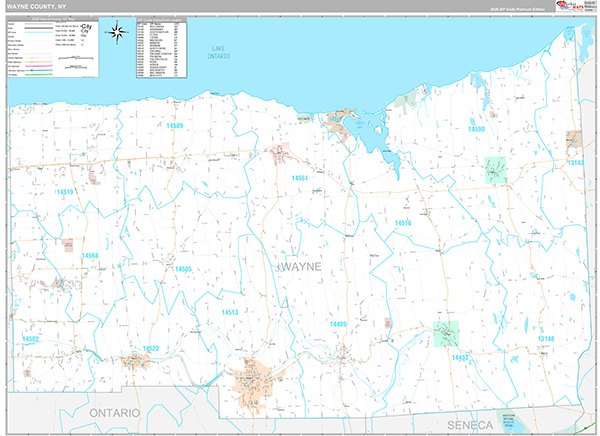Click the orange town area near 14522
This screenshot has width=600, height=436.
(135, 362)
